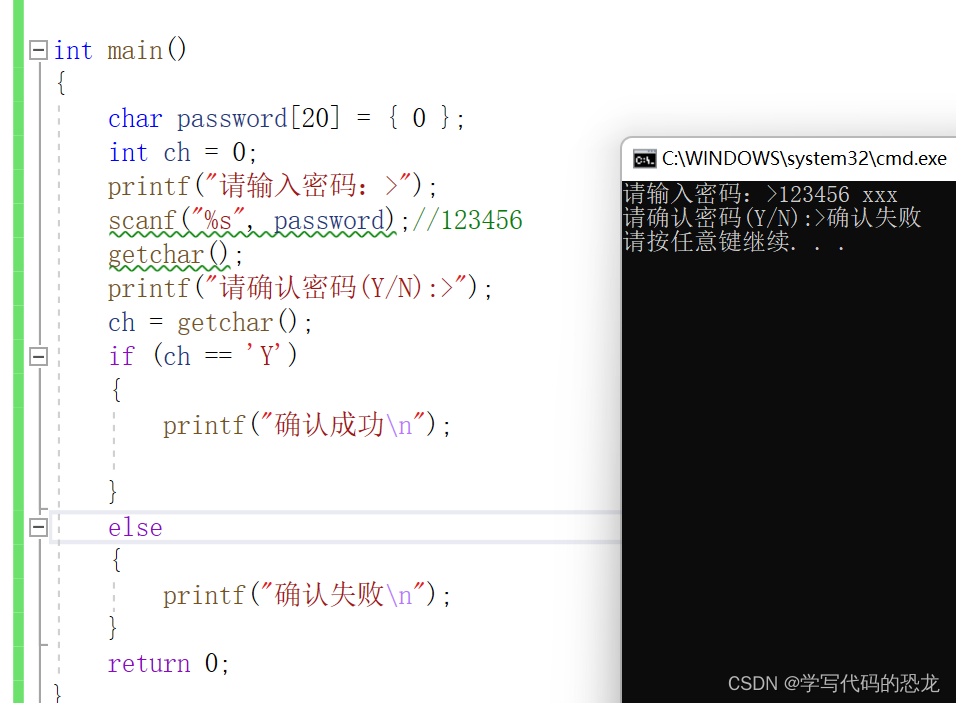The width and height of the screenshot is (956, 703).
Task: Collapse the int main() function block
Action: (38, 50)
